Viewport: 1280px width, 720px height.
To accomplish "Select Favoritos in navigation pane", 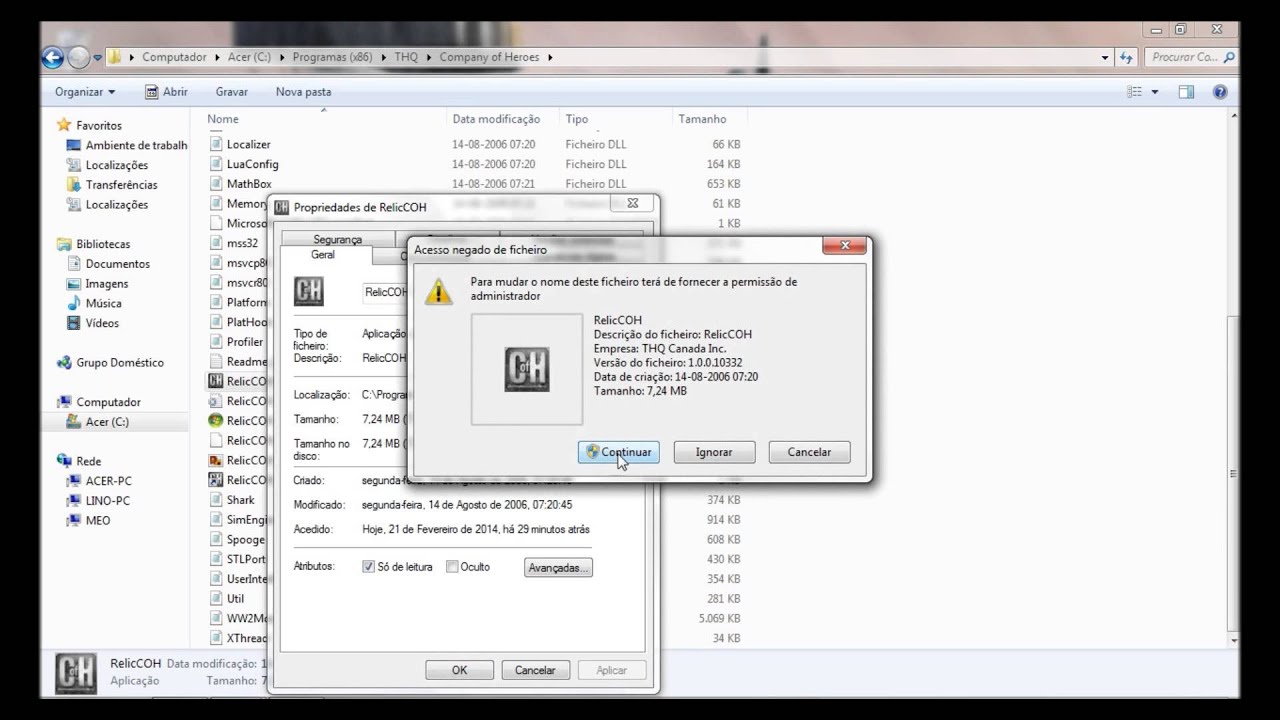I will point(99,126).
